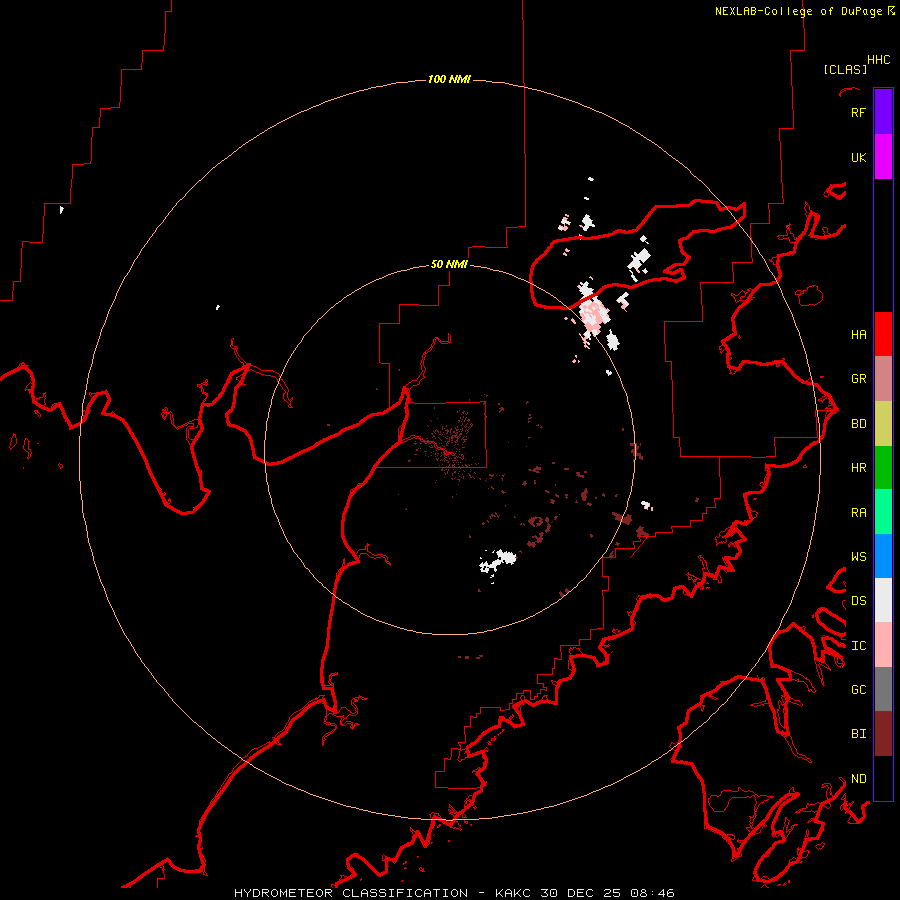This screenshot has height=900, width=900.
Task: Click the 'HR' legend label text
Action: 858,468
